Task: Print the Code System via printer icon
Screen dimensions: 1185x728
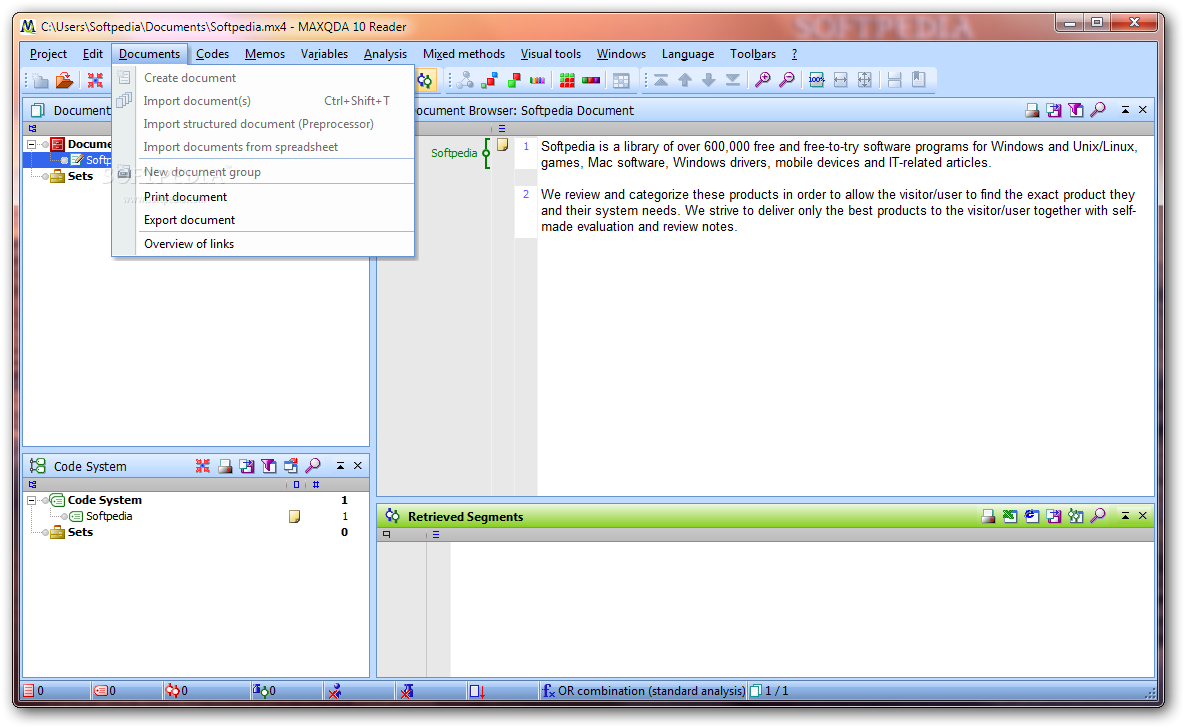Action: [225, 466]
